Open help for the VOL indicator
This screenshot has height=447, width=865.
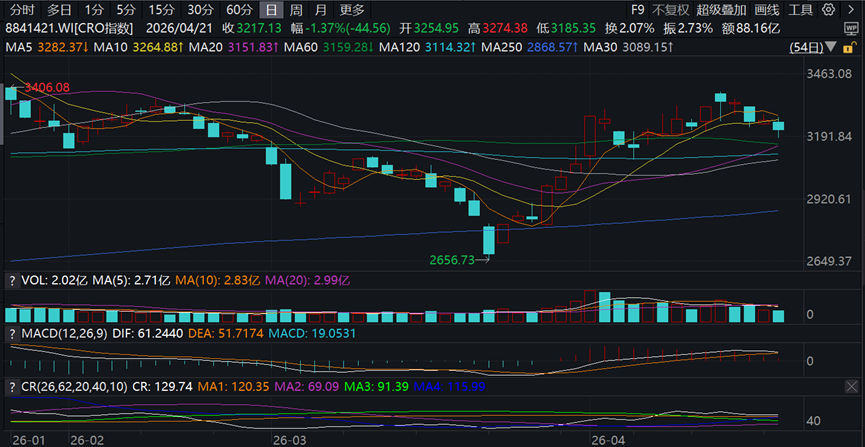(x=11, y=280)
